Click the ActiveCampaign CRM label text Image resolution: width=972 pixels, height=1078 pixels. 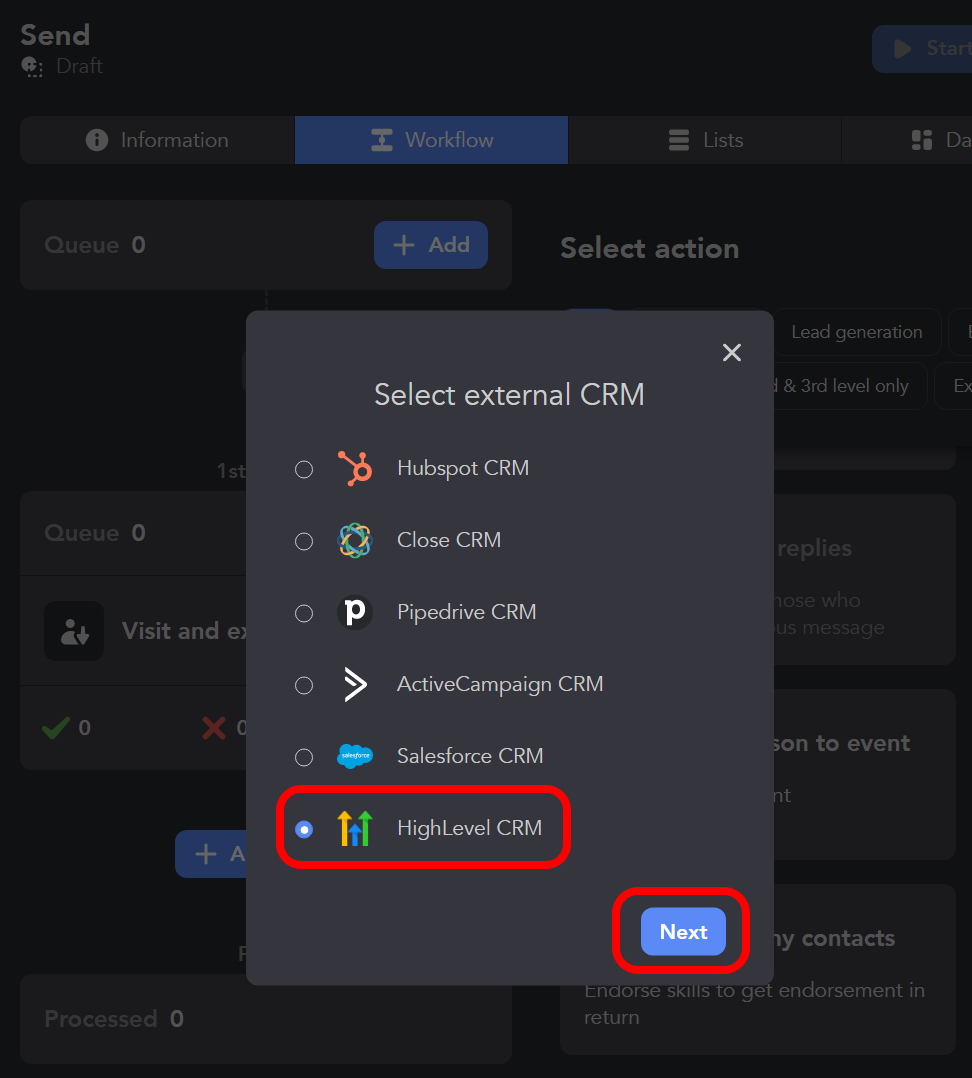pos(500,684)
